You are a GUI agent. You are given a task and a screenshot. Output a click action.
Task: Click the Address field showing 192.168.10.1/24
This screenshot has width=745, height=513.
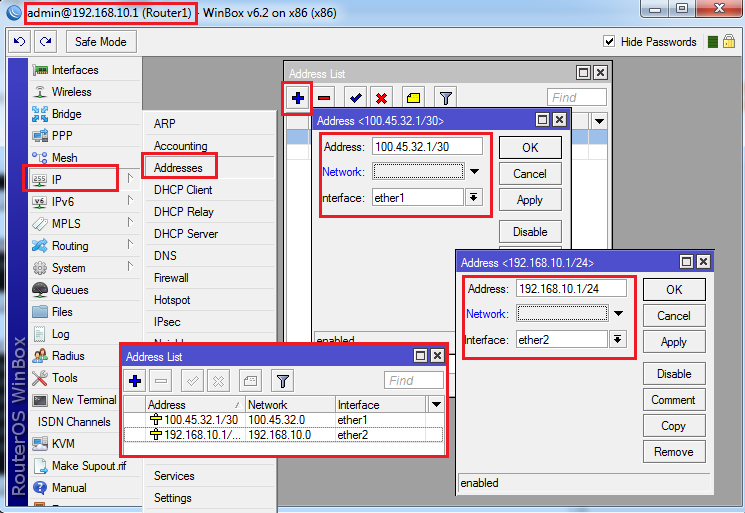(x=571, y=288)
